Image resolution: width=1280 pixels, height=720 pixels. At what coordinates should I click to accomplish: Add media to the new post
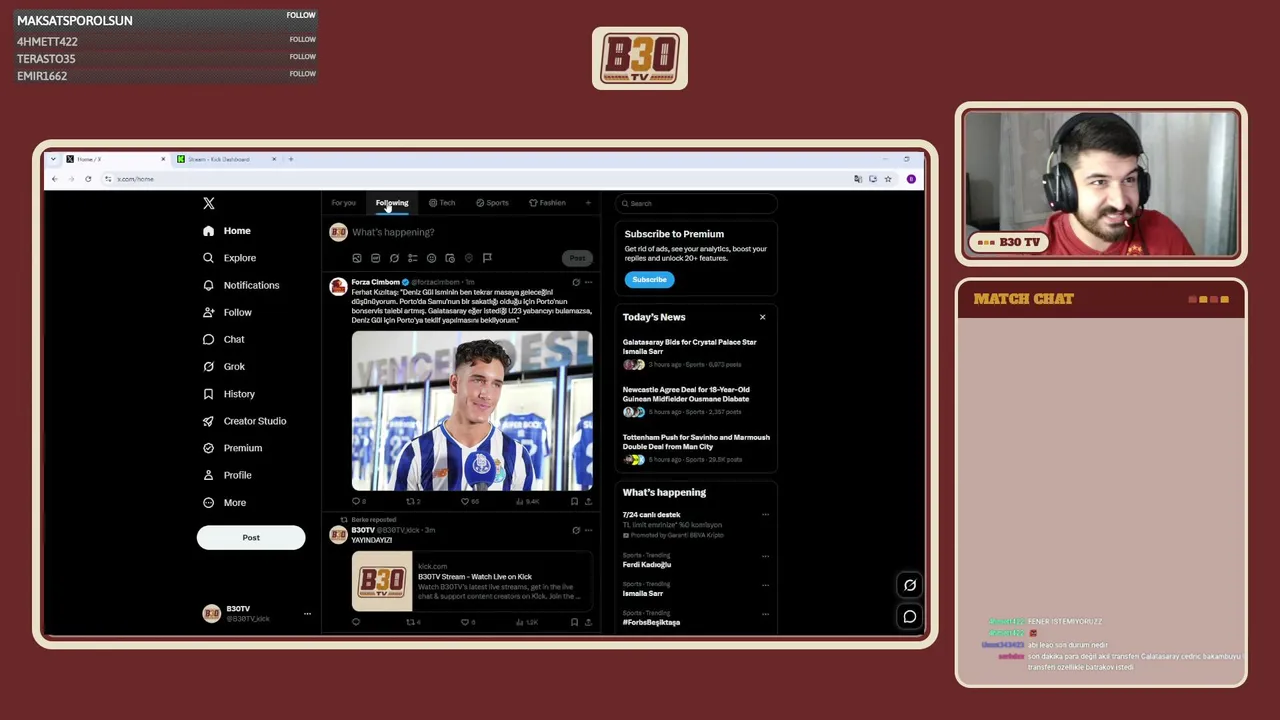tap(357, 258)
